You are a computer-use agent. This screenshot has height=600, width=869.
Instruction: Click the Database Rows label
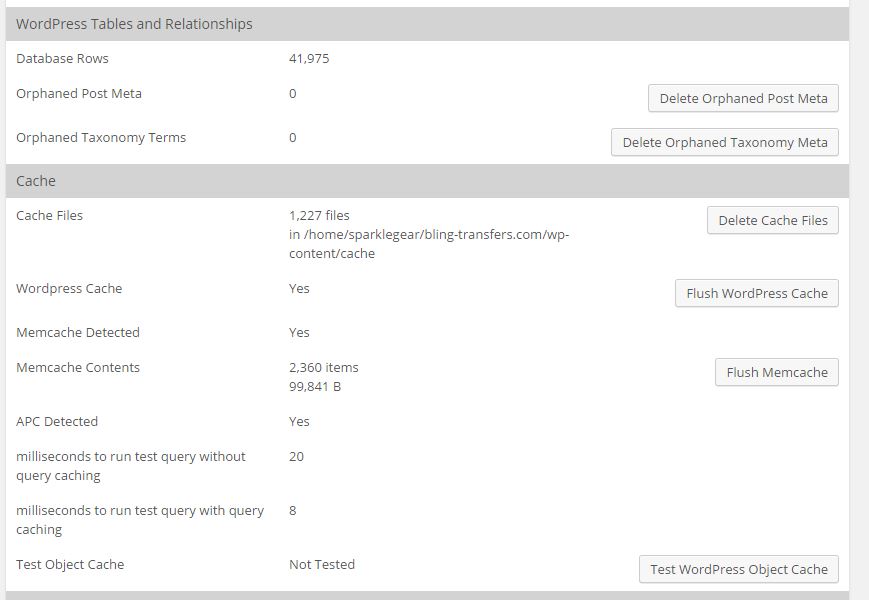pyautogui.click(x=62, y=59)
